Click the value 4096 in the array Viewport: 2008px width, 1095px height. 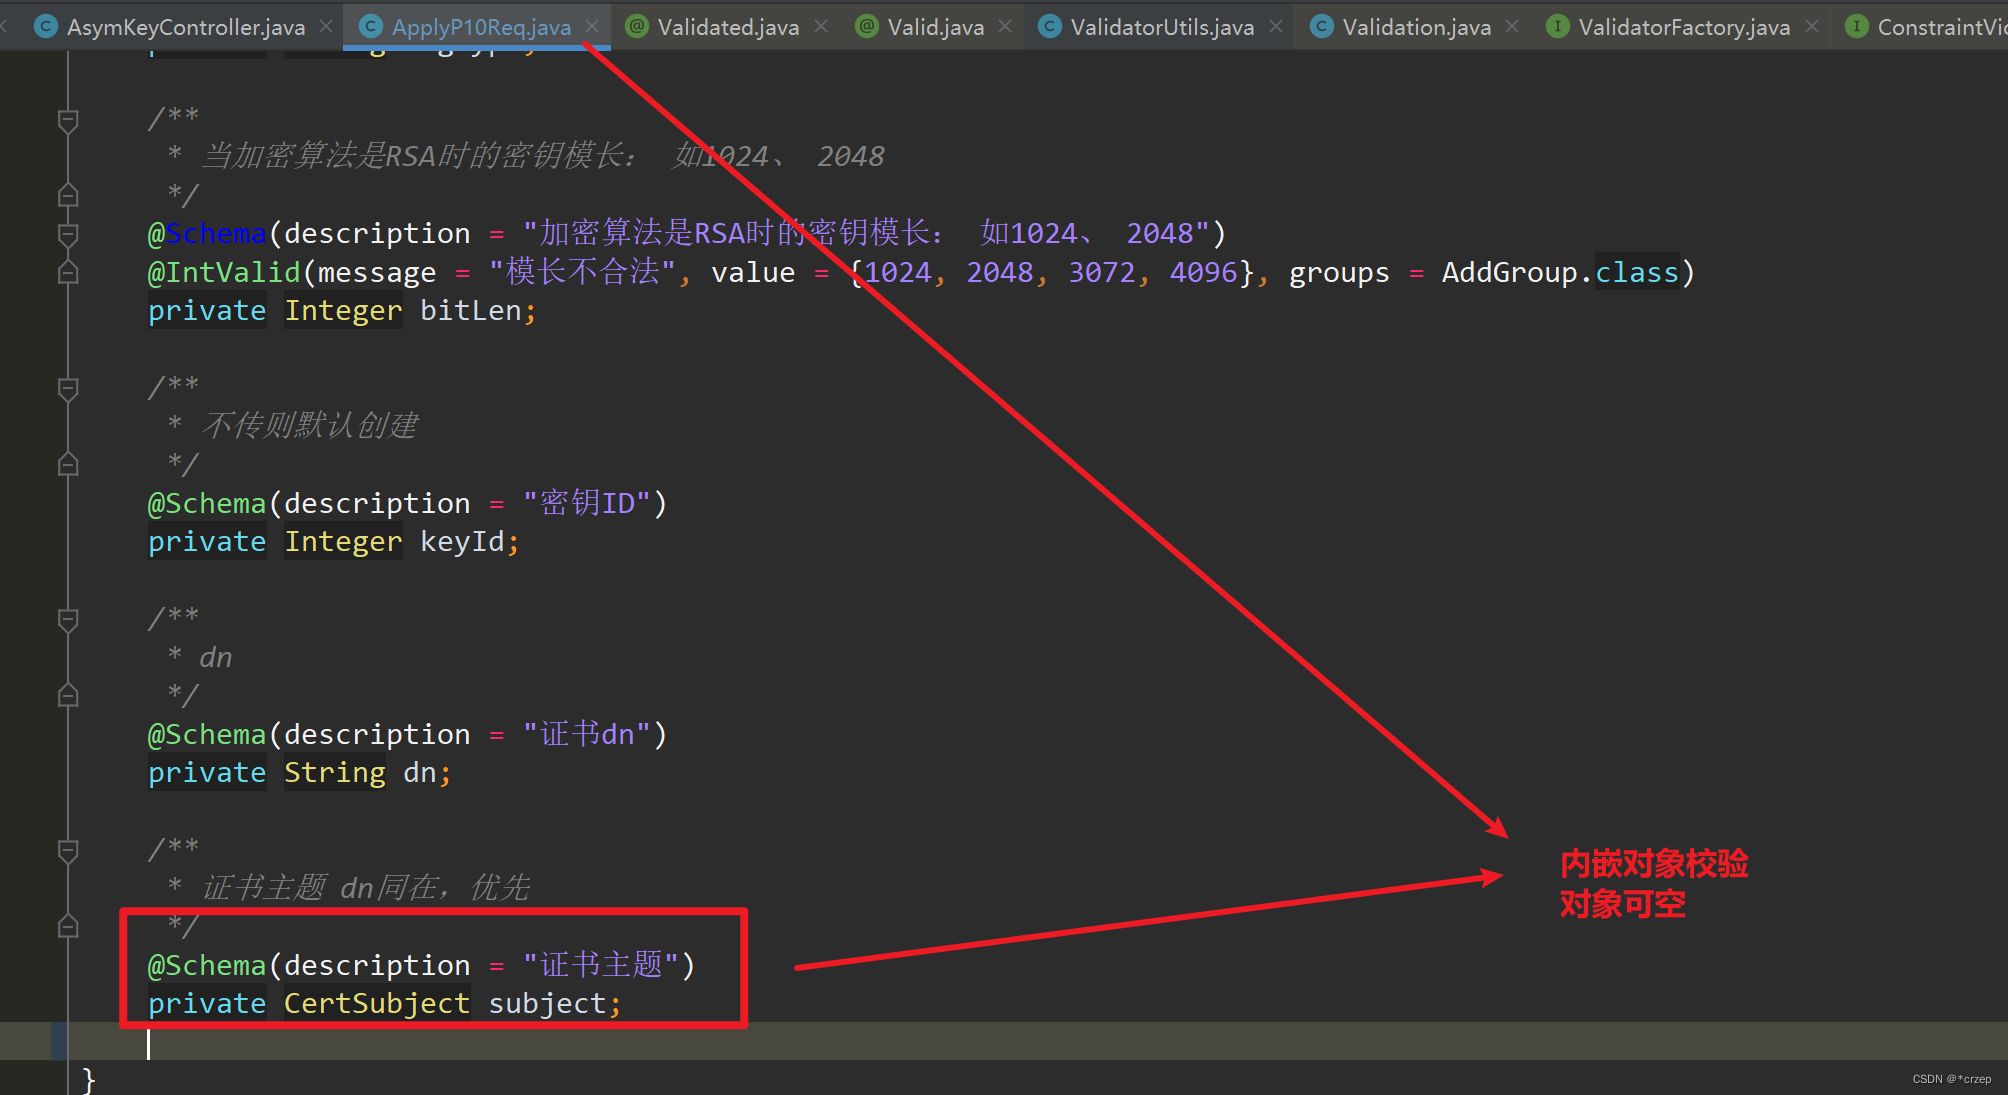[x=1204, y=272]
